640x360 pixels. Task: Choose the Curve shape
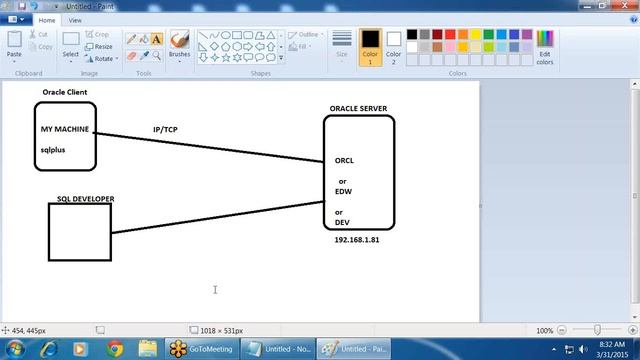click(214, 36)
